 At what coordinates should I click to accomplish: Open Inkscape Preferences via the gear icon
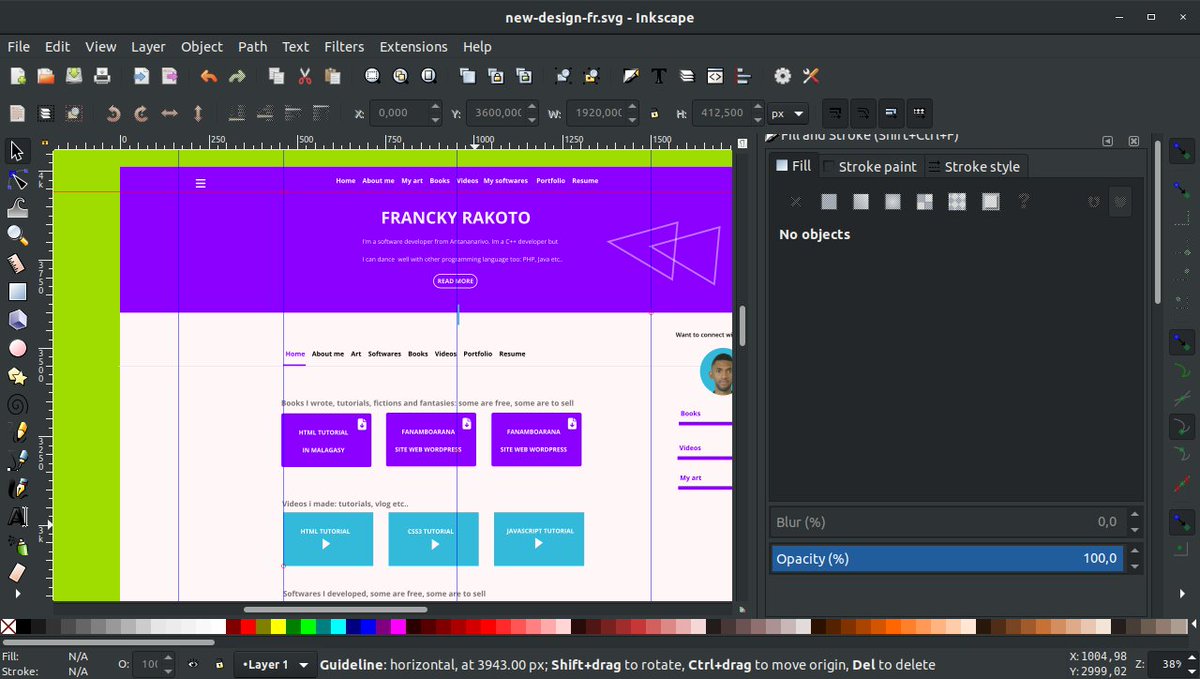(x=782, y=76)
